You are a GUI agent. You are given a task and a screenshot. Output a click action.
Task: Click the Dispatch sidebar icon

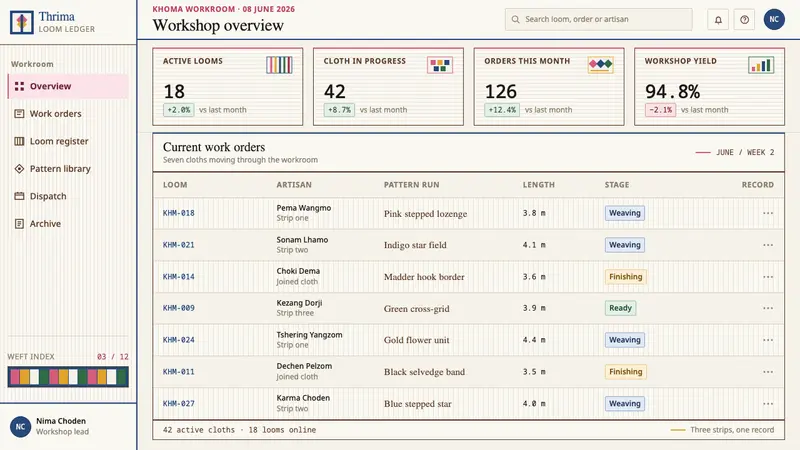(19, 196)
